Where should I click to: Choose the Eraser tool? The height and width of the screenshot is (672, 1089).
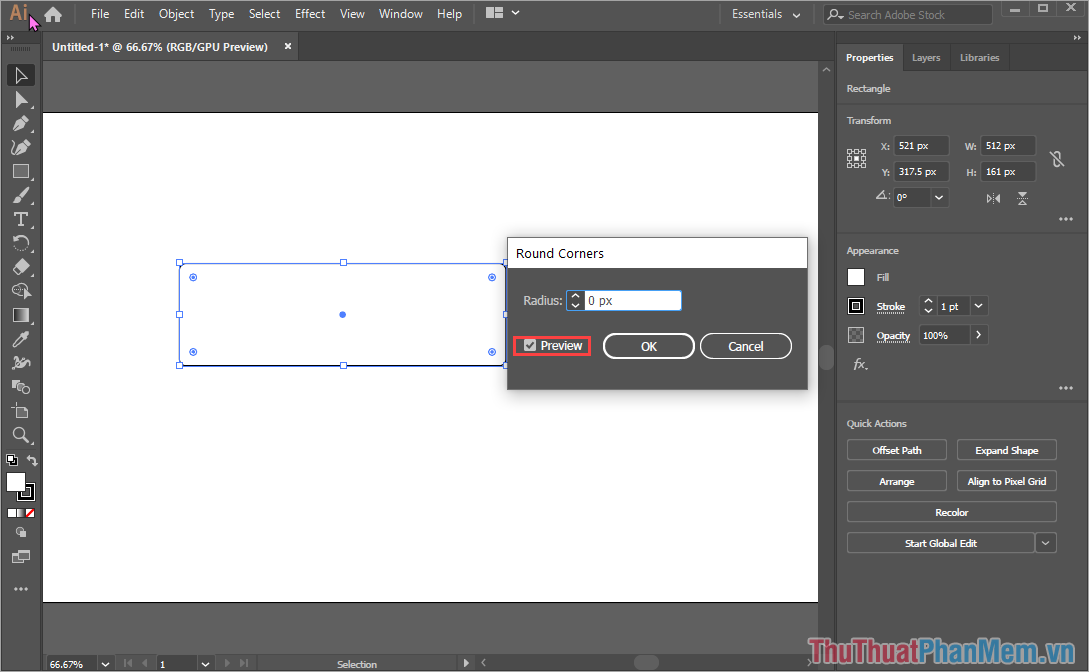point(20,267)
